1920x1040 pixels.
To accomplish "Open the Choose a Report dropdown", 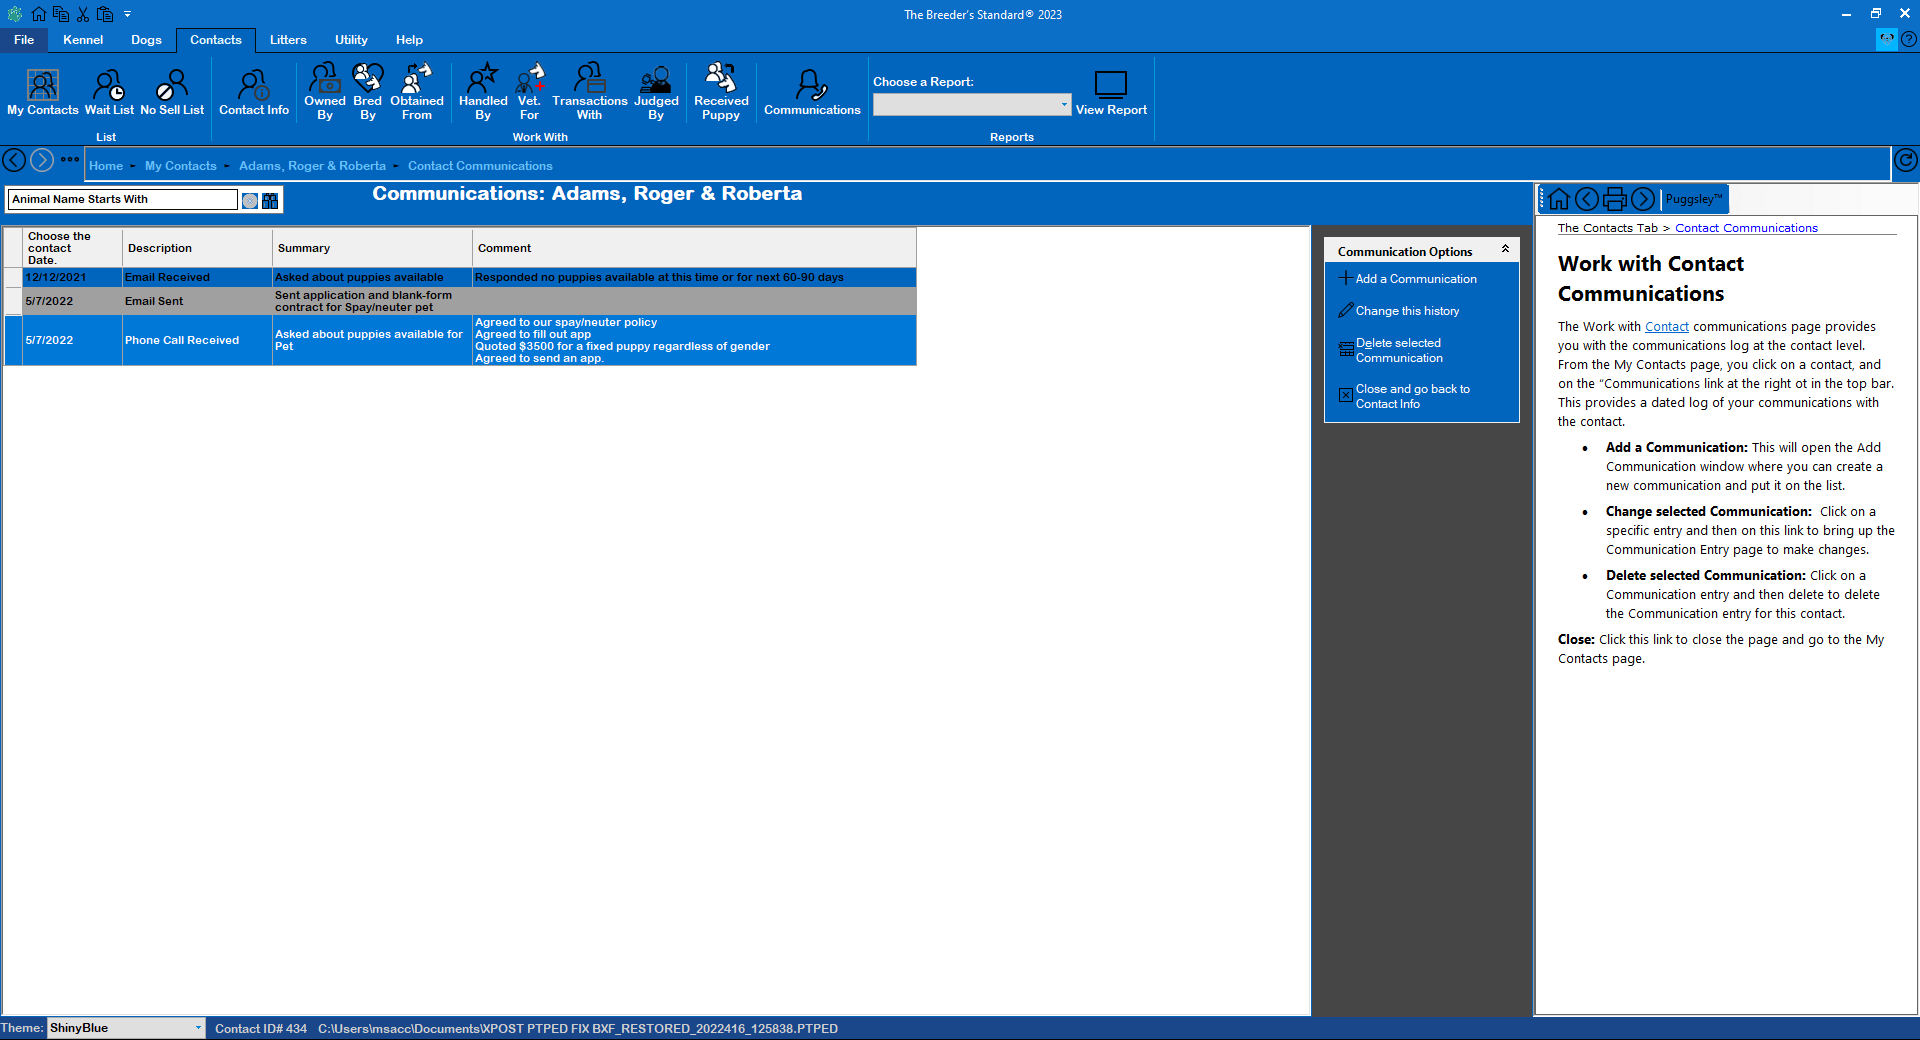I will tap(1063, 104).
